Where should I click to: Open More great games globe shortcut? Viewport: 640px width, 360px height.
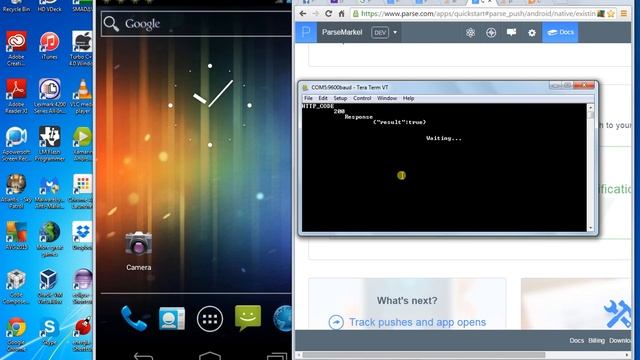pos(49,239)
